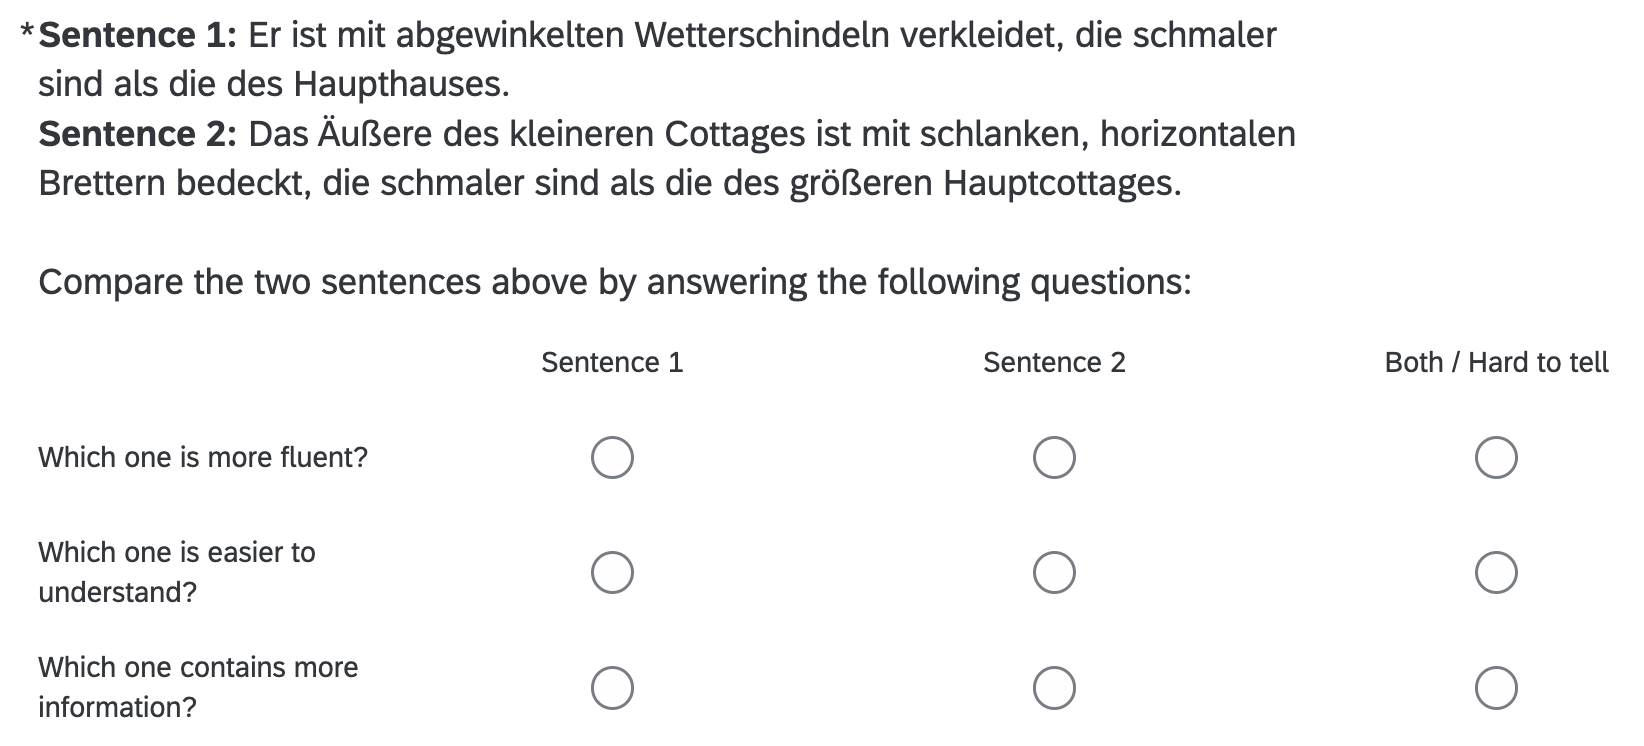
Task: Select Sentence 2 as more fluent
Action: pyautogui.click(x=1054, y=458)
